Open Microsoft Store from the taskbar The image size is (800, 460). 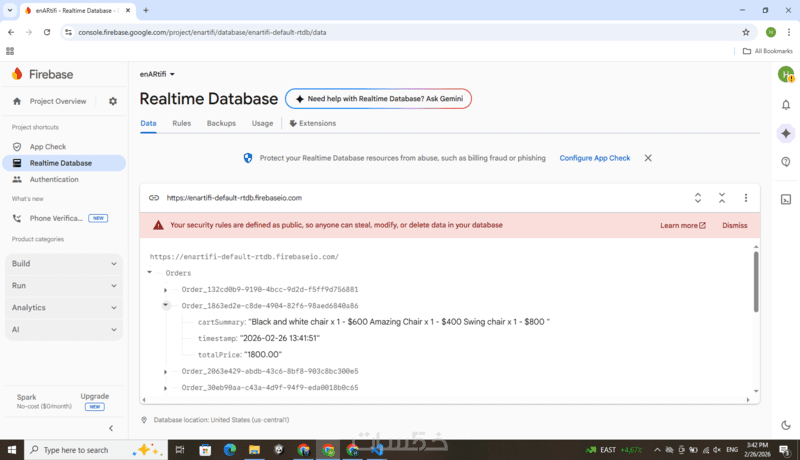[x=205, y=450]
